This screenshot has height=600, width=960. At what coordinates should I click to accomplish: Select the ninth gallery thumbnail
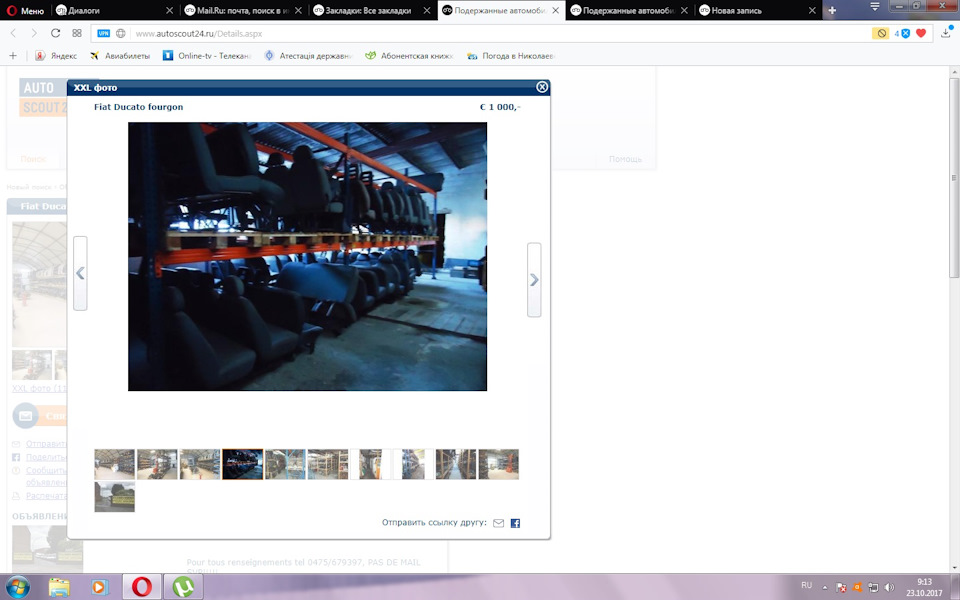456,464
